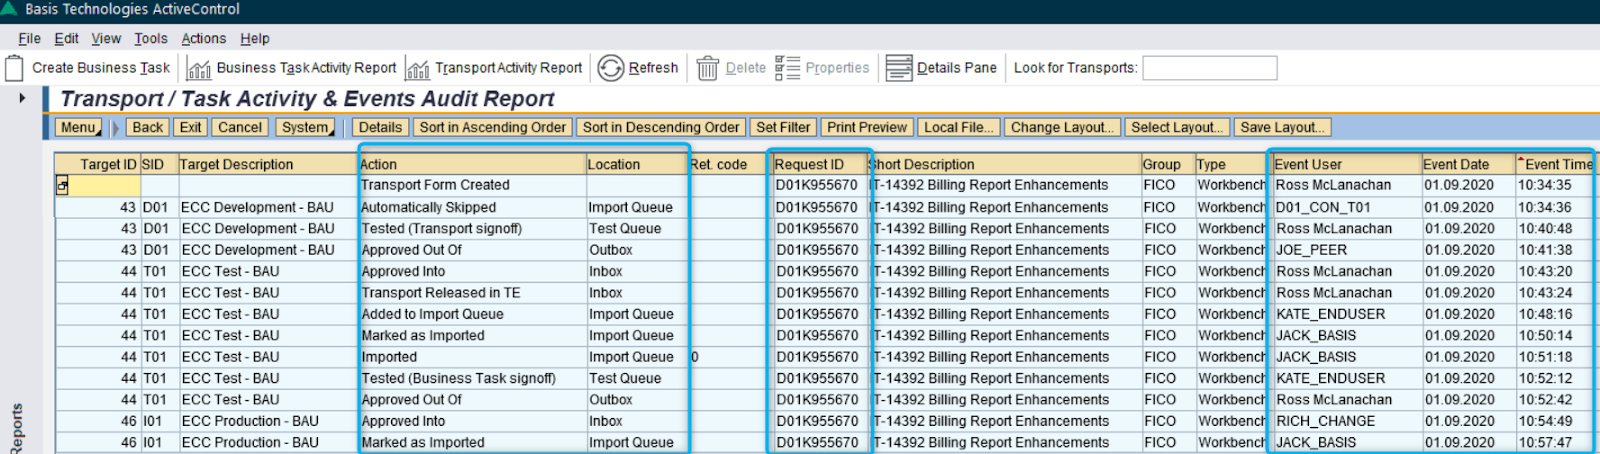Open the View menu
Viewport: 1600px width, 454px height.
tap(106, 38)
